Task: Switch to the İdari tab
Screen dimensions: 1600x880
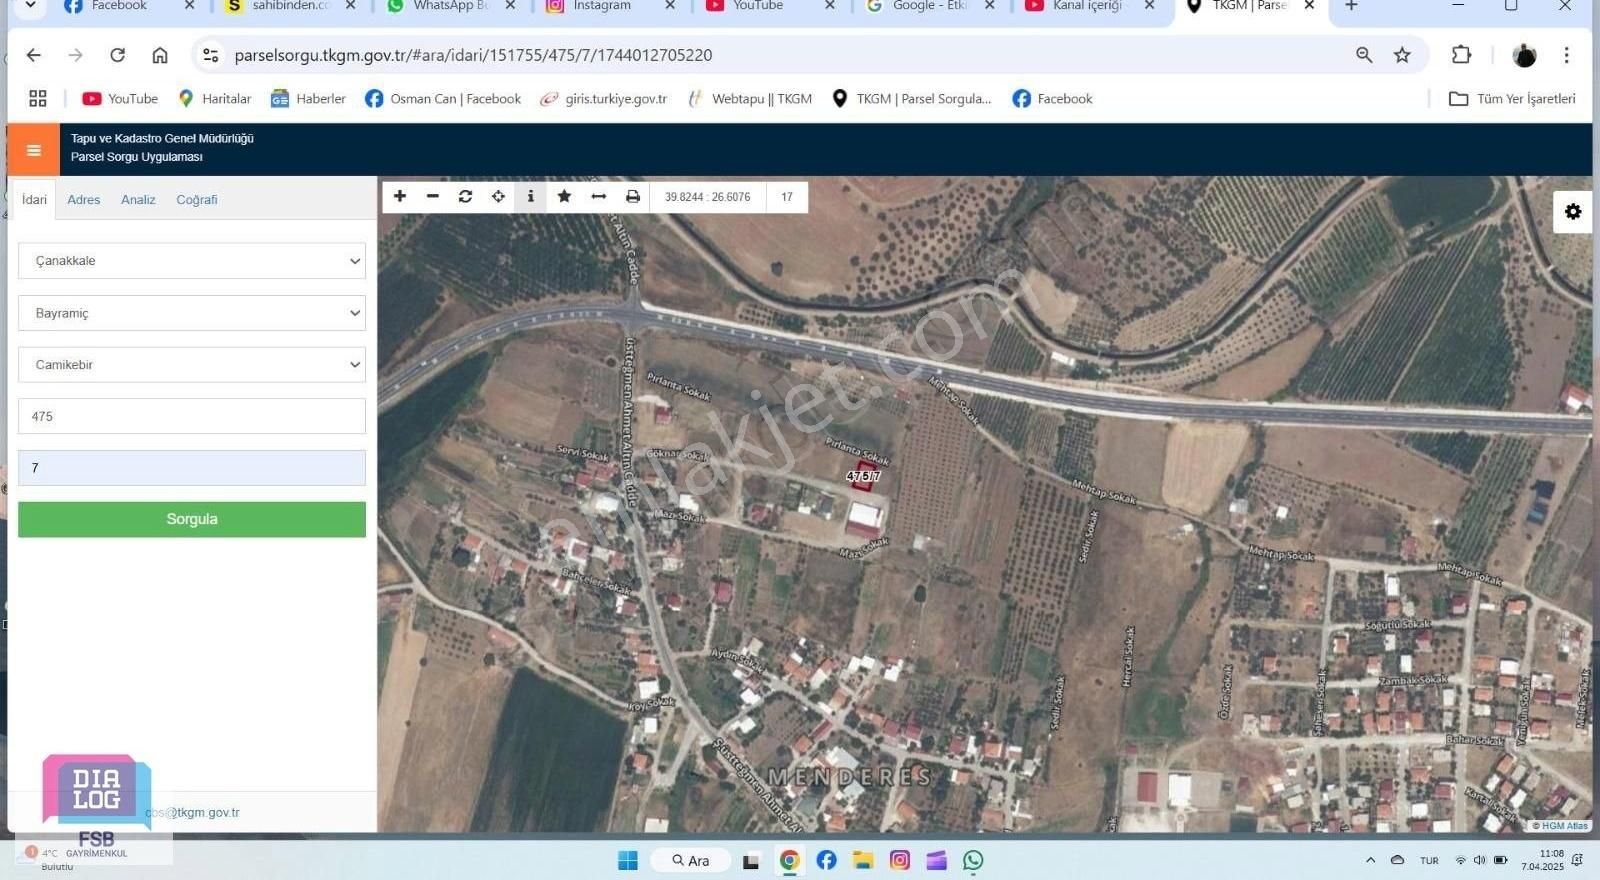Action: click(34, 200)
